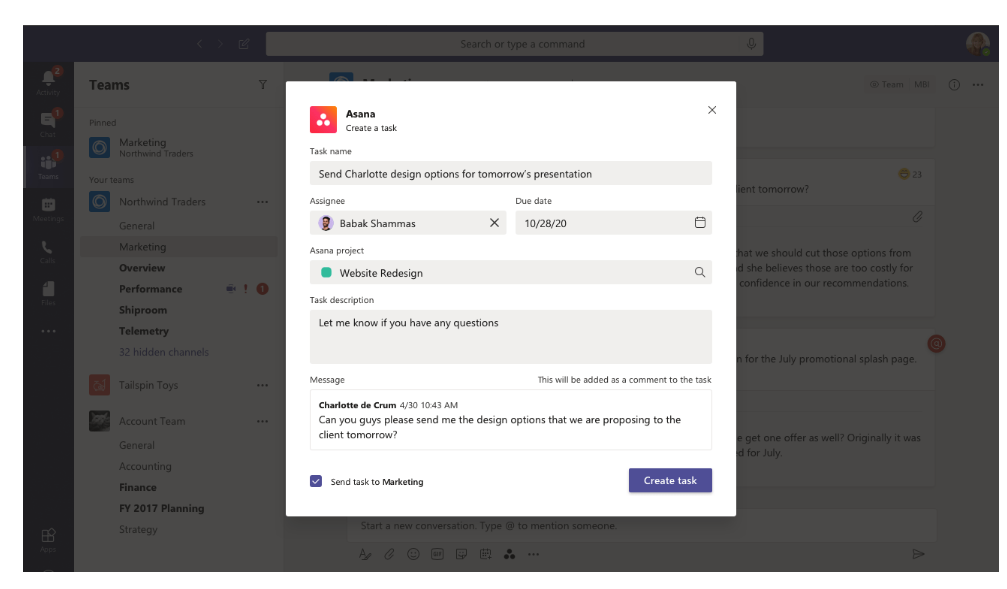
Task: Click the Asana icon in compose bar
Action: (x=509, y=554)
